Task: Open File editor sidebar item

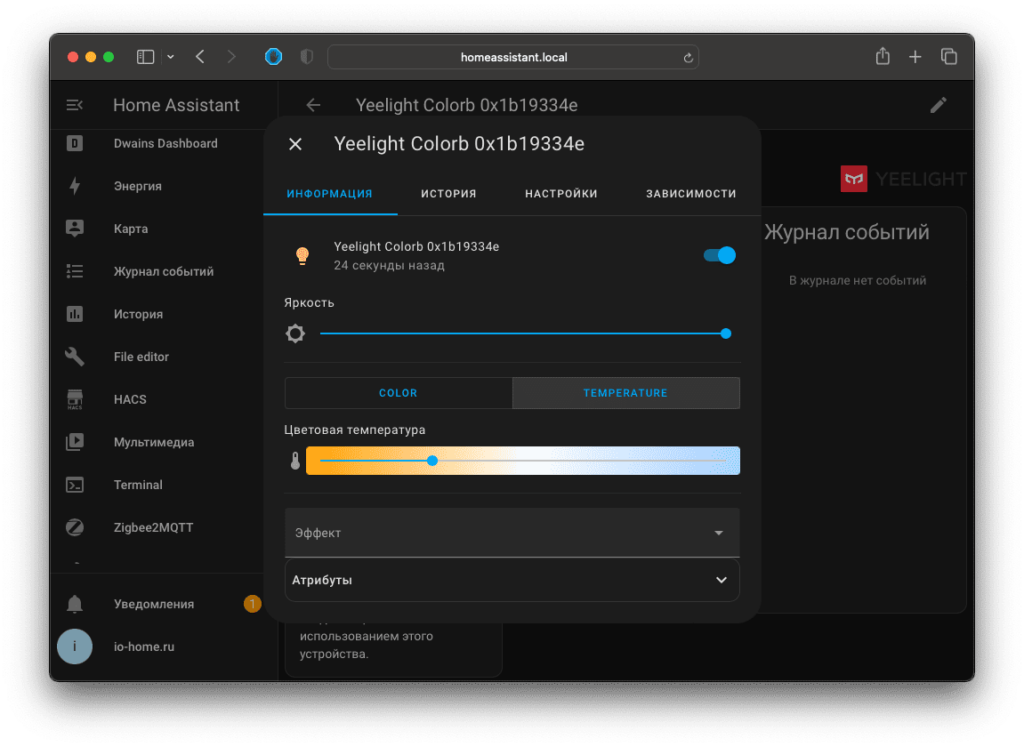Action: [141, 357]
